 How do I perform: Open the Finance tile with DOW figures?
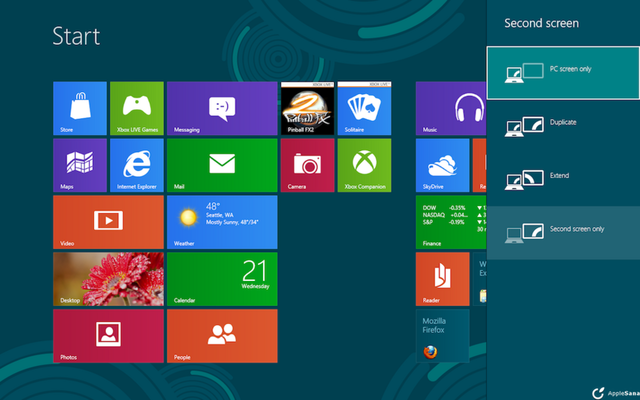click(451, 222)
